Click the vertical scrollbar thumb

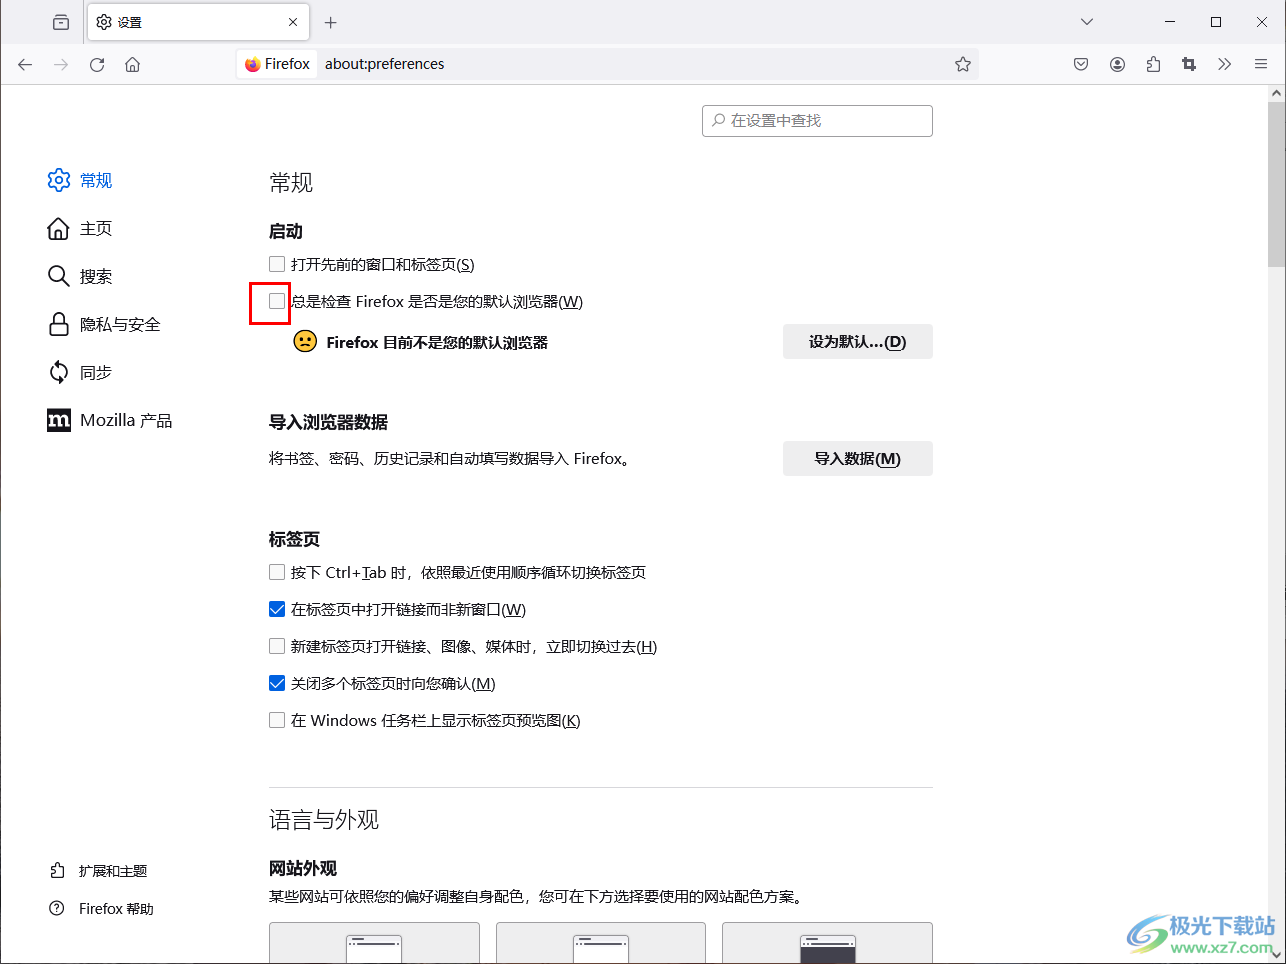(x=1276, y=184)
